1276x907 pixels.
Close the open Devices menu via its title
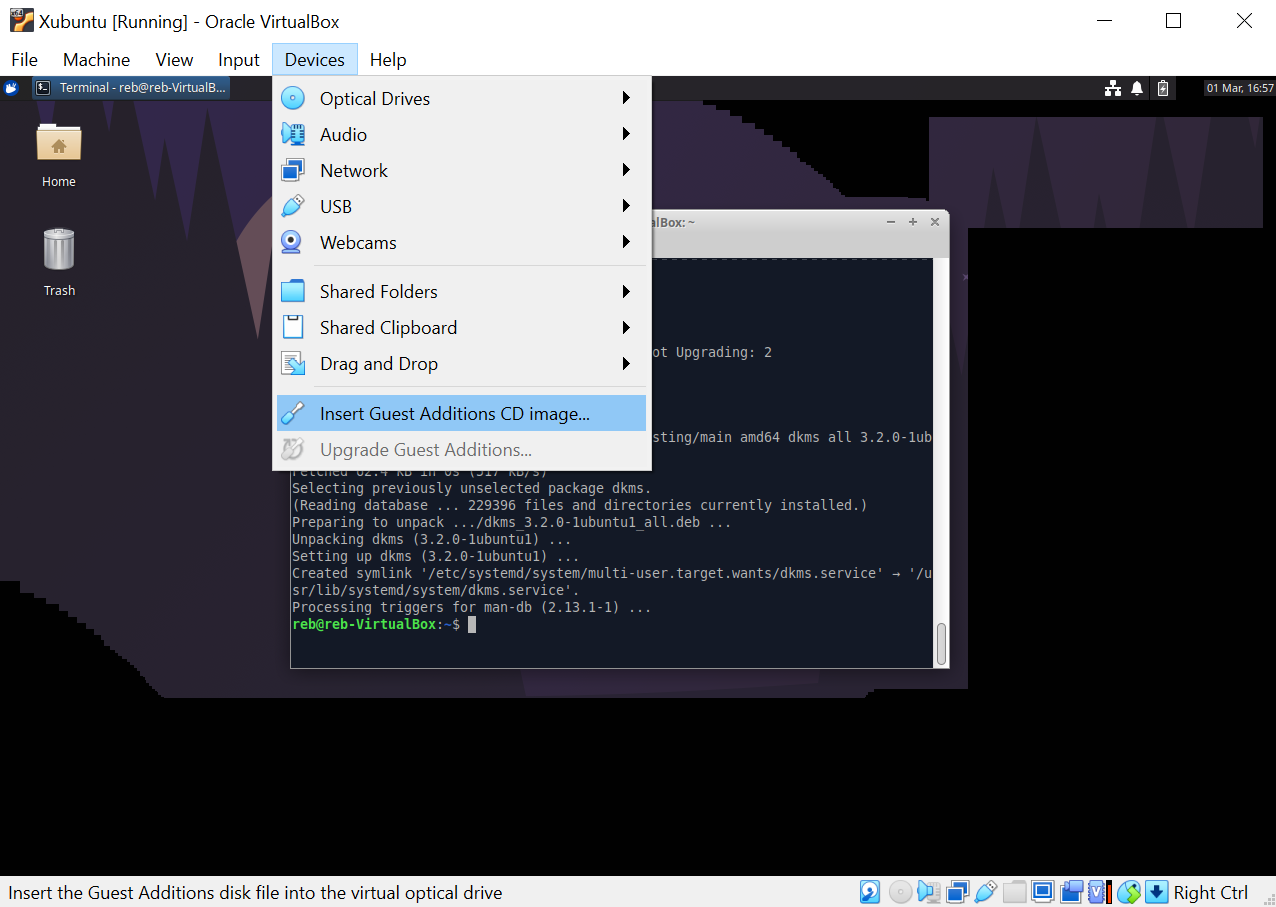coord(314,60)
